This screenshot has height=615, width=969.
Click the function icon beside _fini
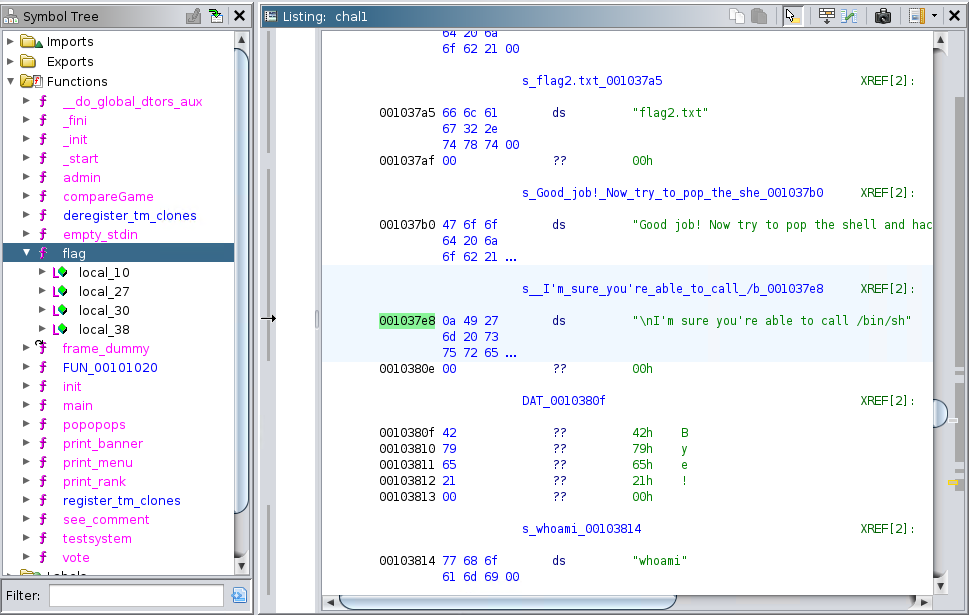43,120
